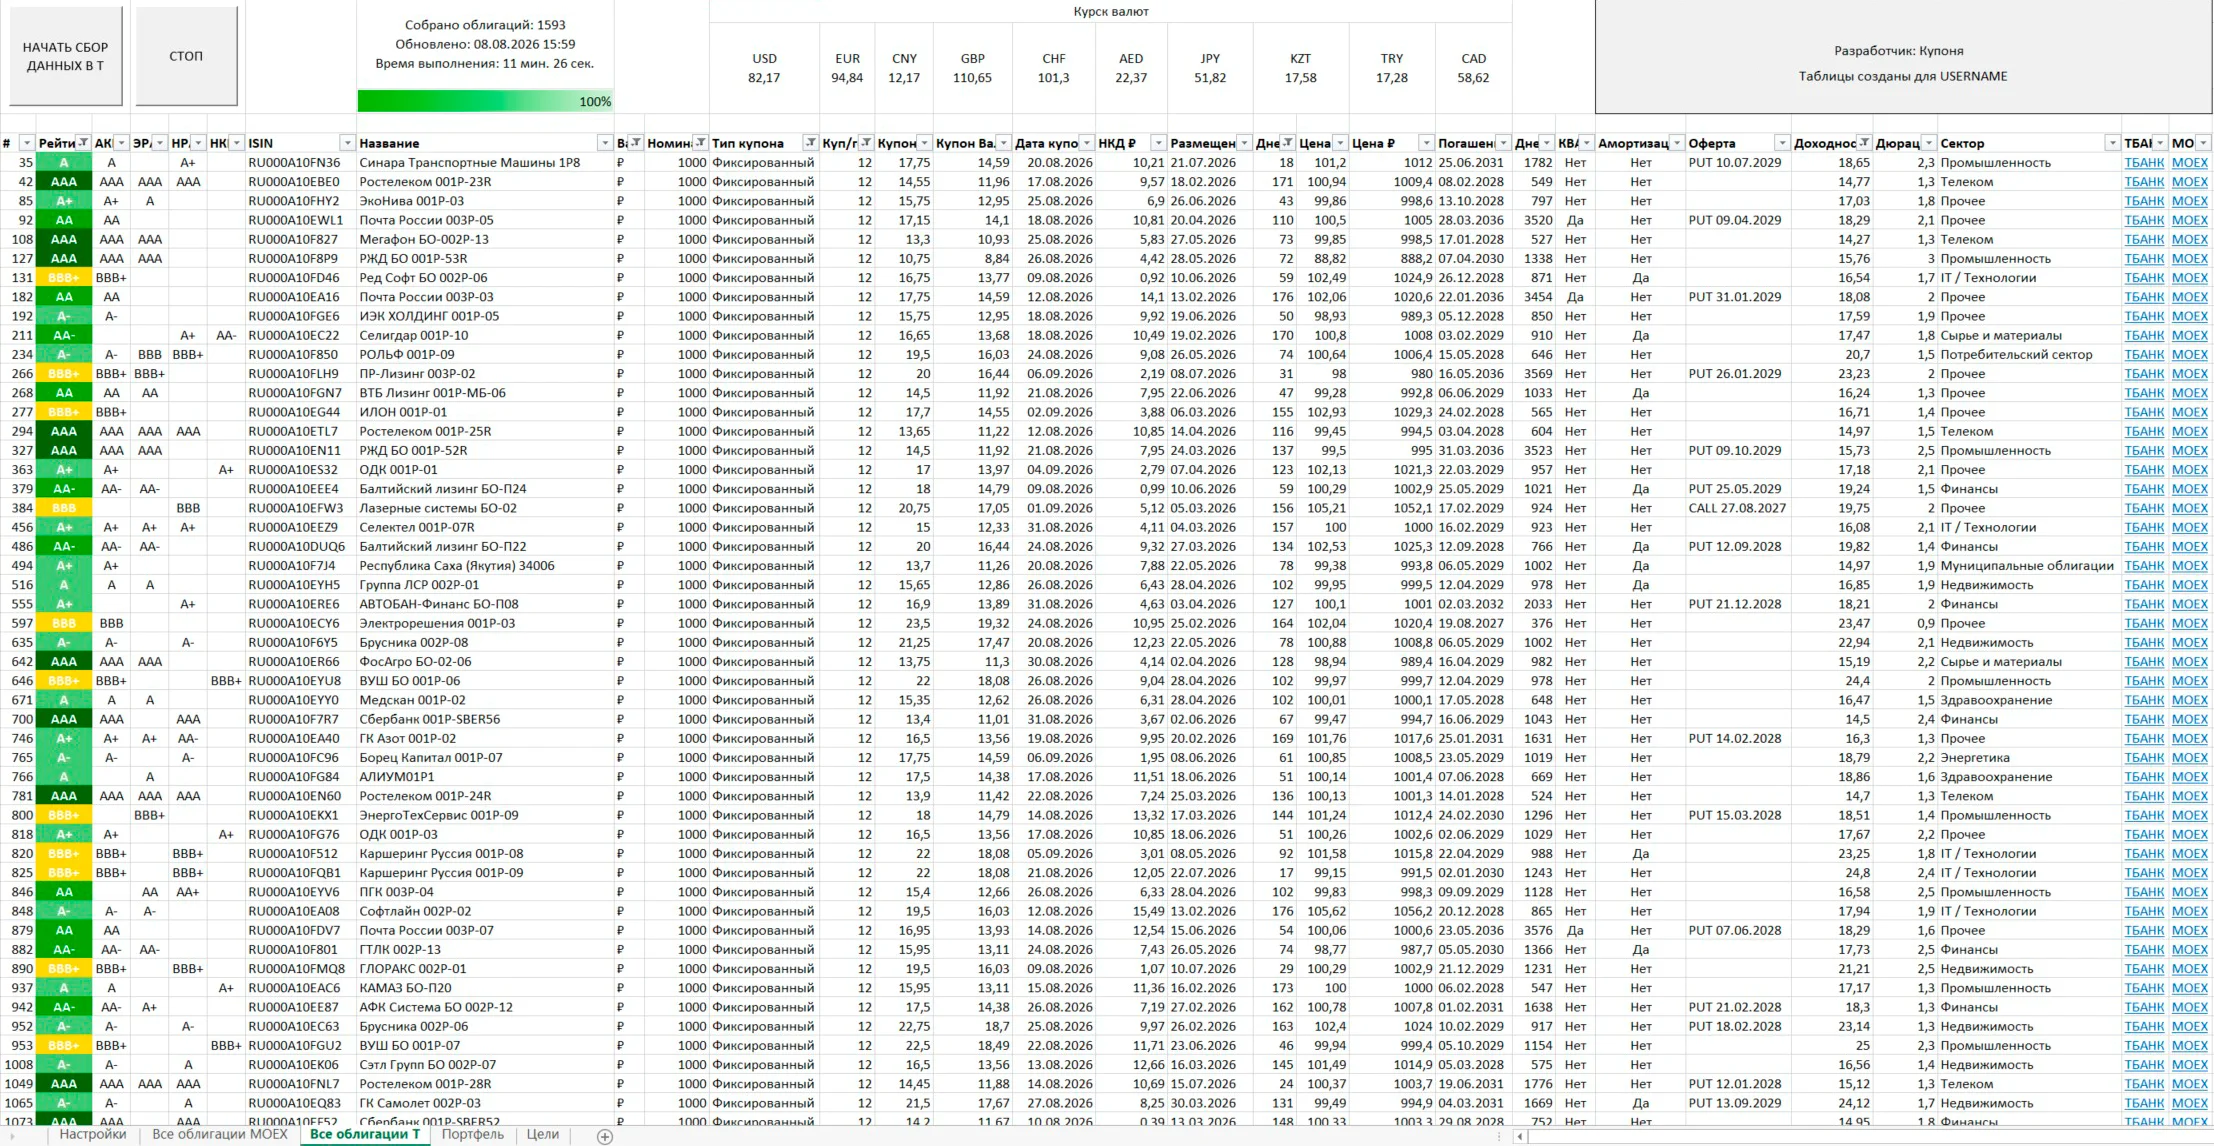Open the Дата купона column filter dropdown
Image resolution: width=2214 pixels, height=1146 pixels.
(1087, 144)
